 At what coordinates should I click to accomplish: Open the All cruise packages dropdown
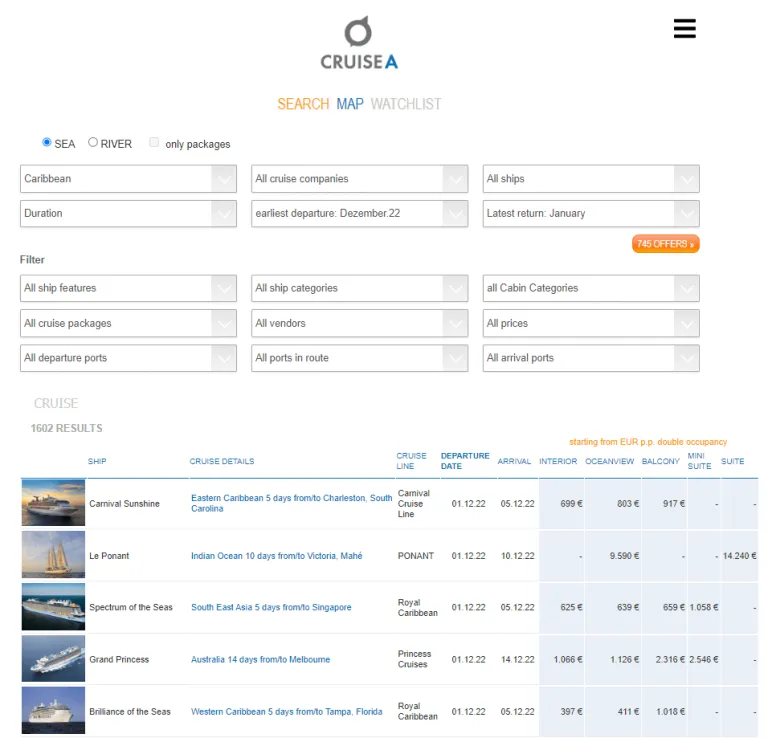(x=128, y=323)
